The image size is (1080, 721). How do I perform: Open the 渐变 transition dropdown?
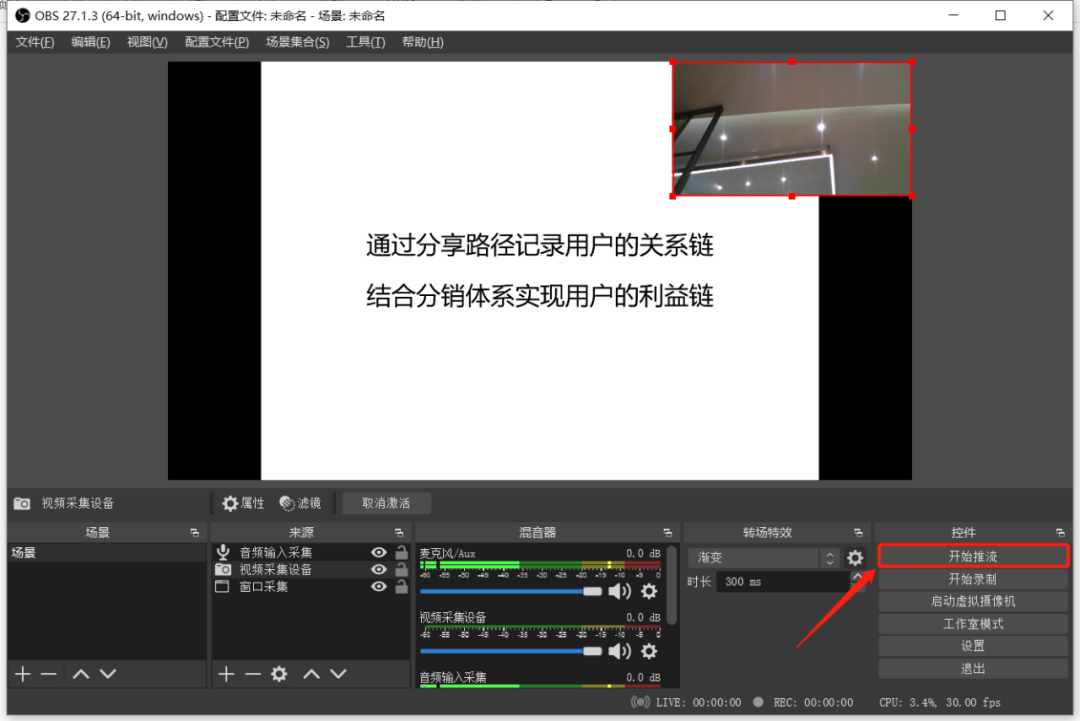pos(758,558)
